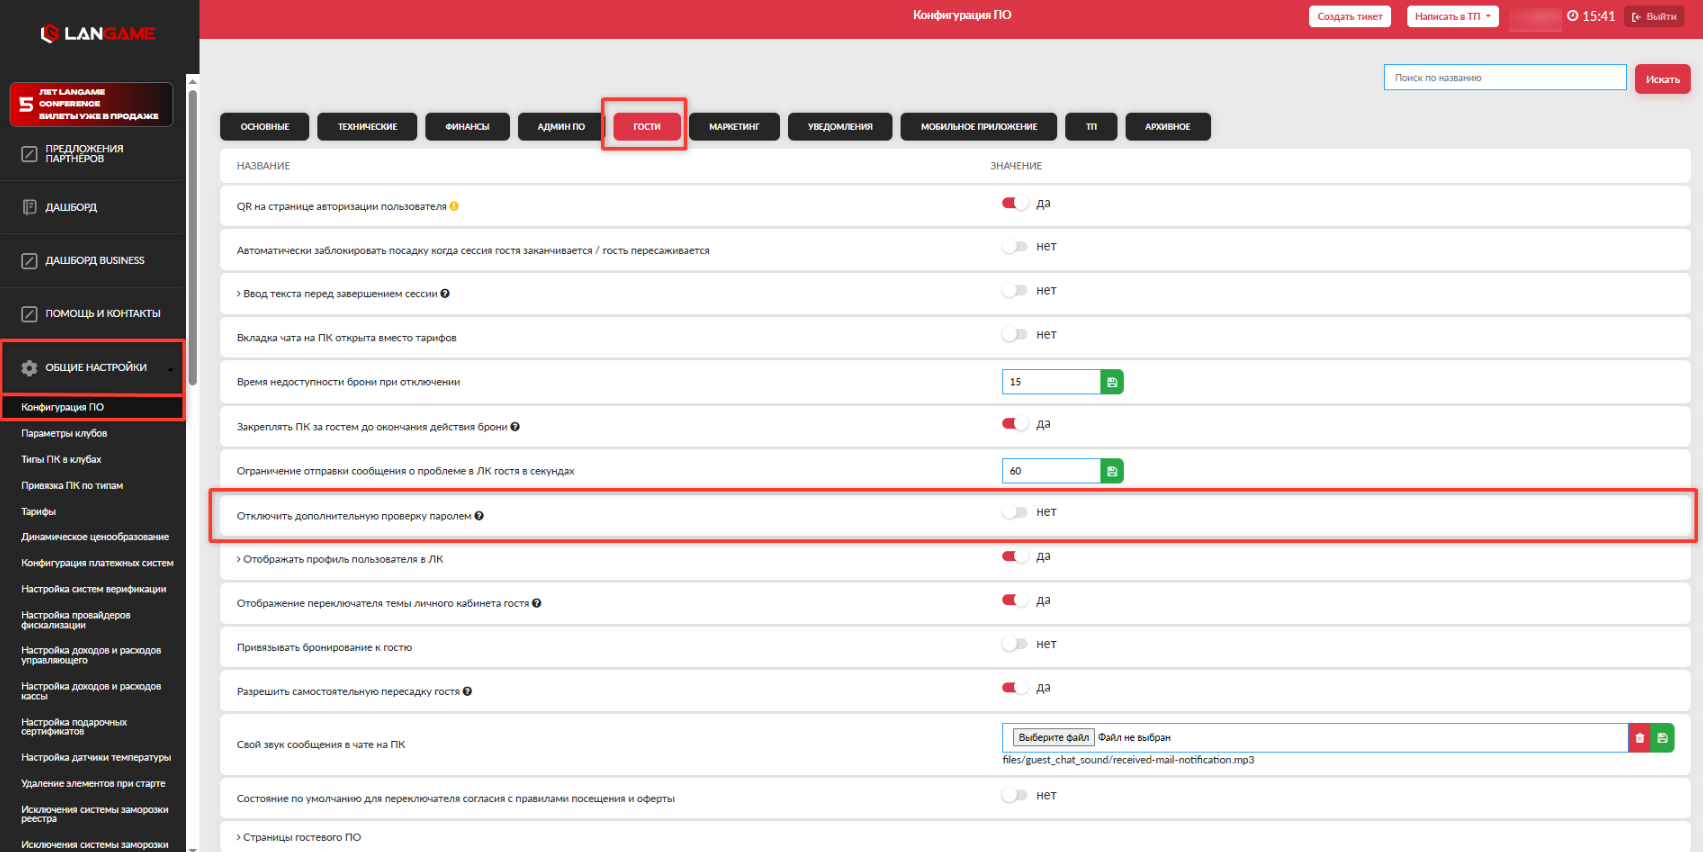Switch to Финансы tab
1703x852 pixels.
(467, 127)
